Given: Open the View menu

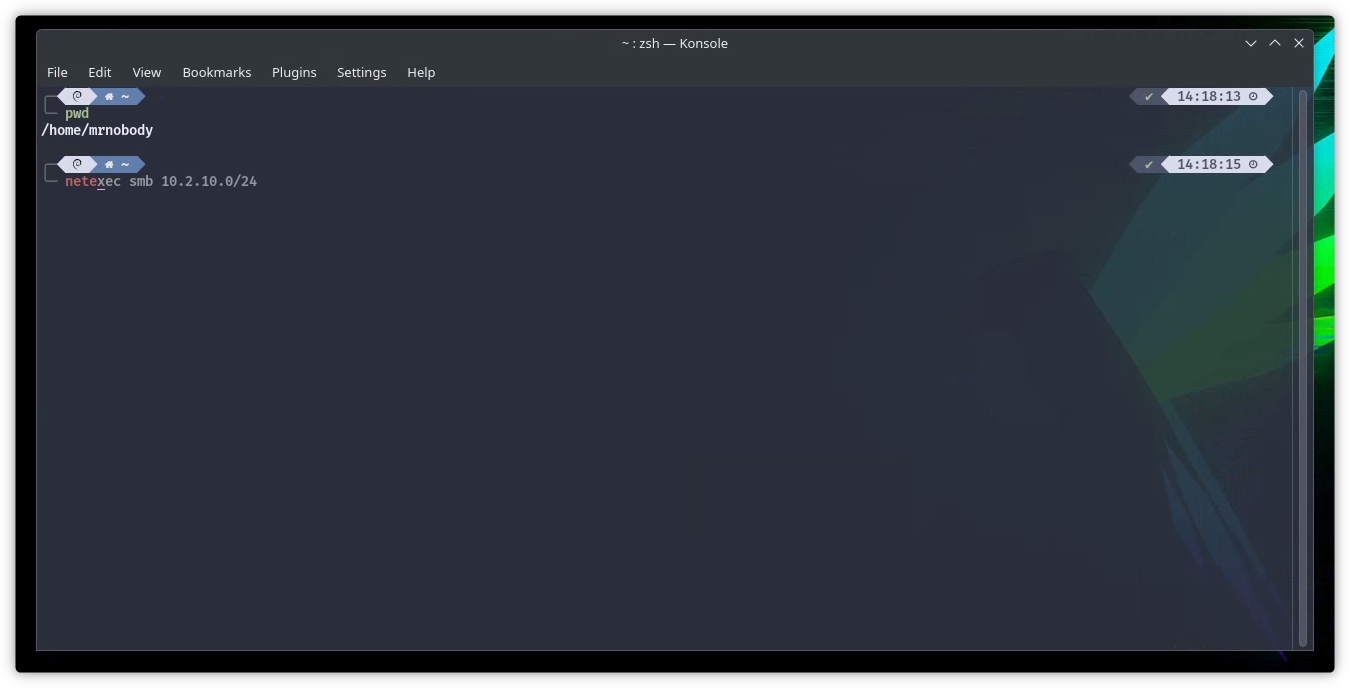Looking at the screenshot, I should pyautogui.click(x=147, y=72).
